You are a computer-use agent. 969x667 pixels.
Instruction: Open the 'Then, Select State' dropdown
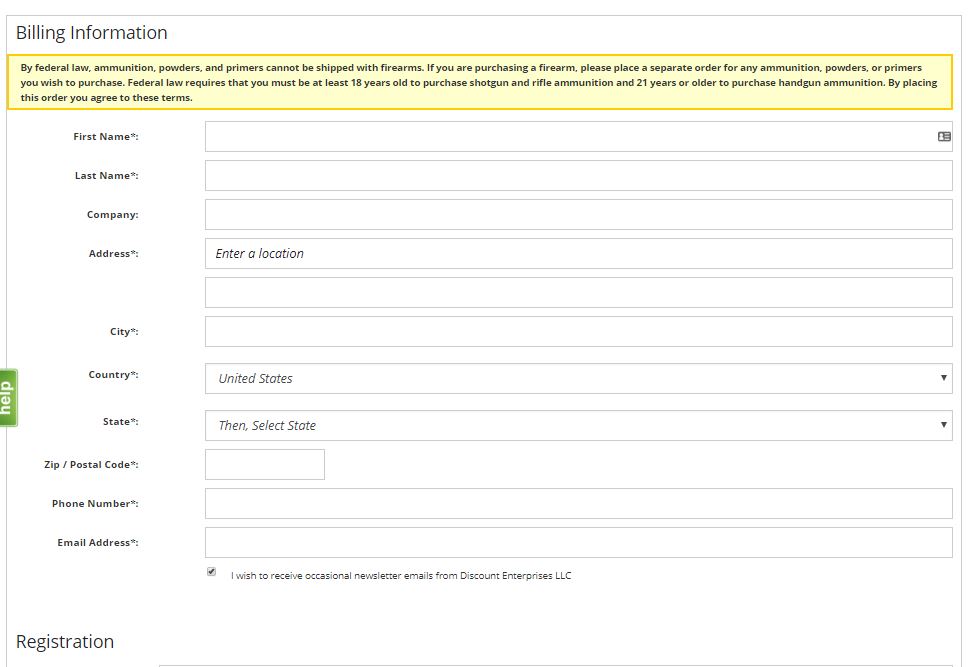click(x=578, y=425)
